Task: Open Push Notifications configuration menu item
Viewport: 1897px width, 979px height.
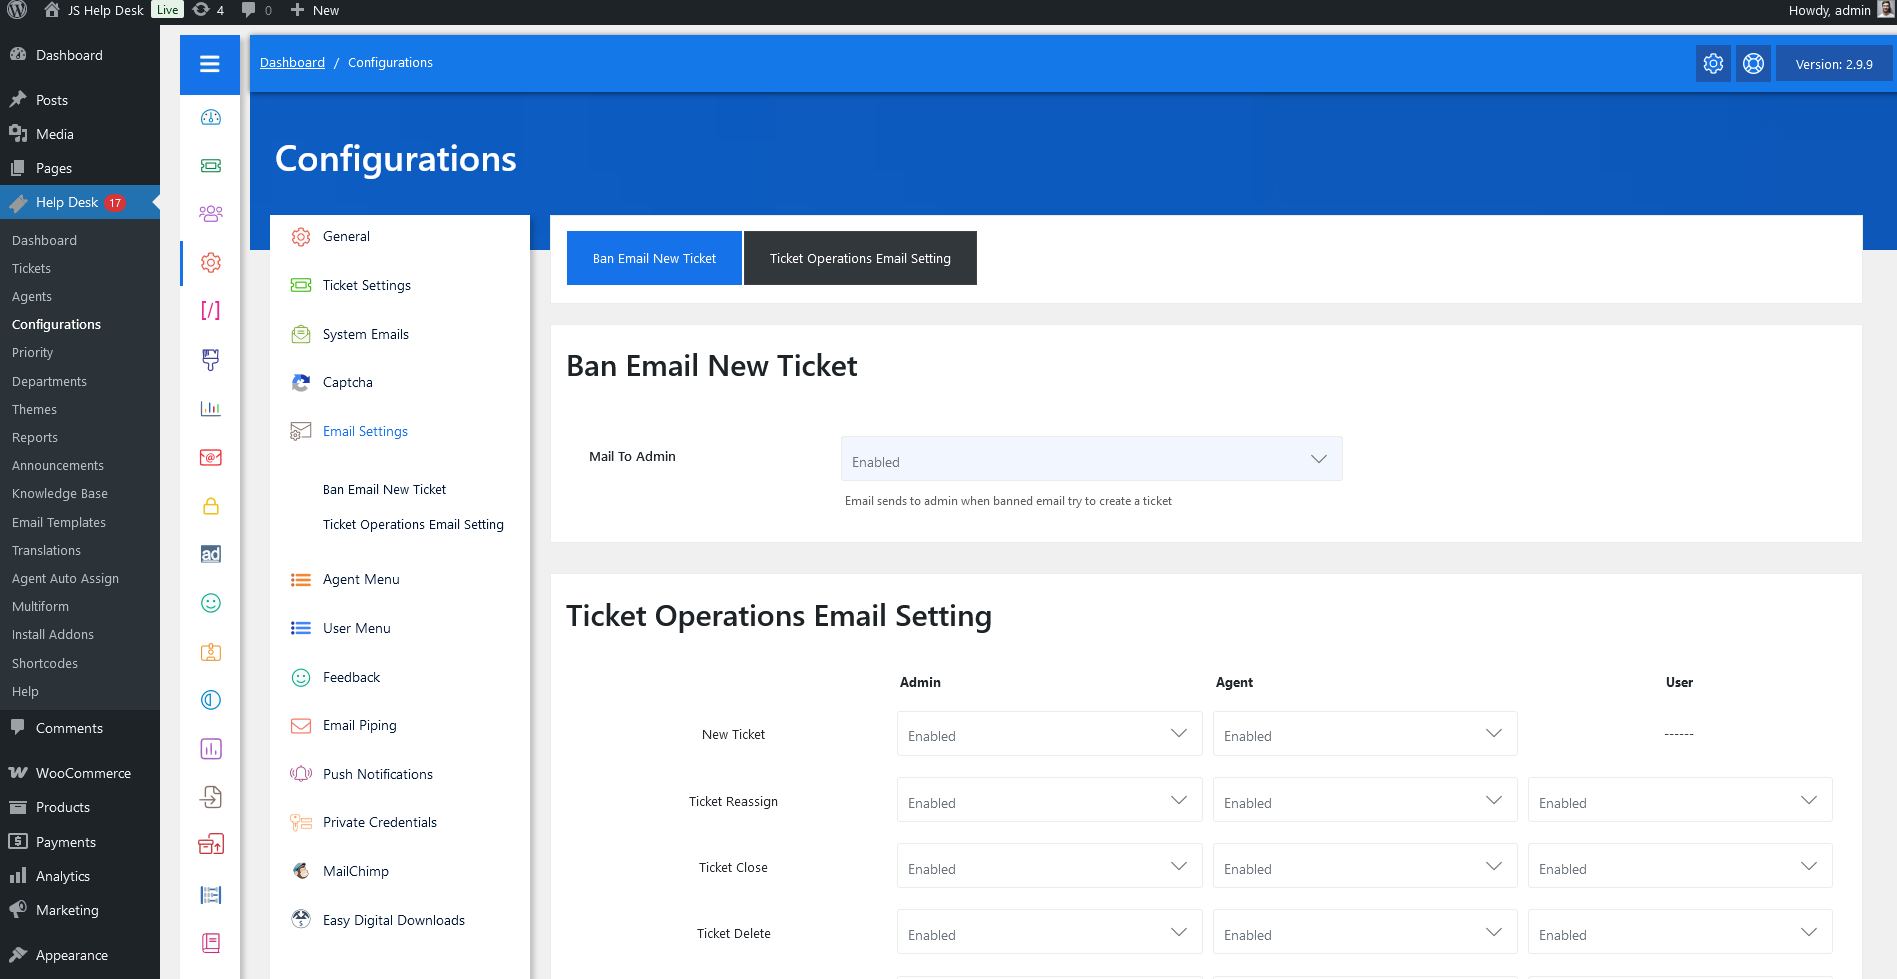Action: coord(378,774)
